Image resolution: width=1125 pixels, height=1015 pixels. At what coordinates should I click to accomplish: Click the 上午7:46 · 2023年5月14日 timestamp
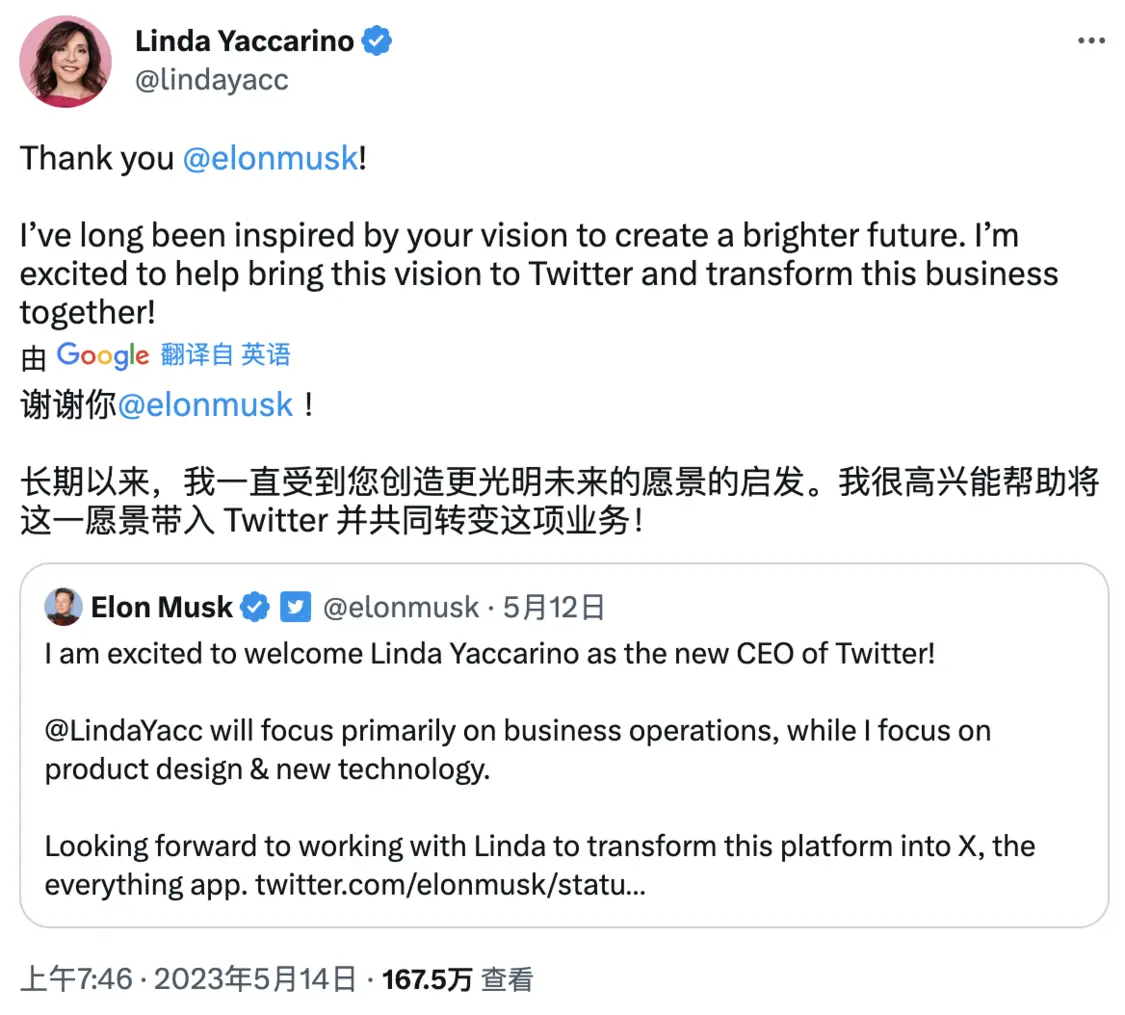188,980
